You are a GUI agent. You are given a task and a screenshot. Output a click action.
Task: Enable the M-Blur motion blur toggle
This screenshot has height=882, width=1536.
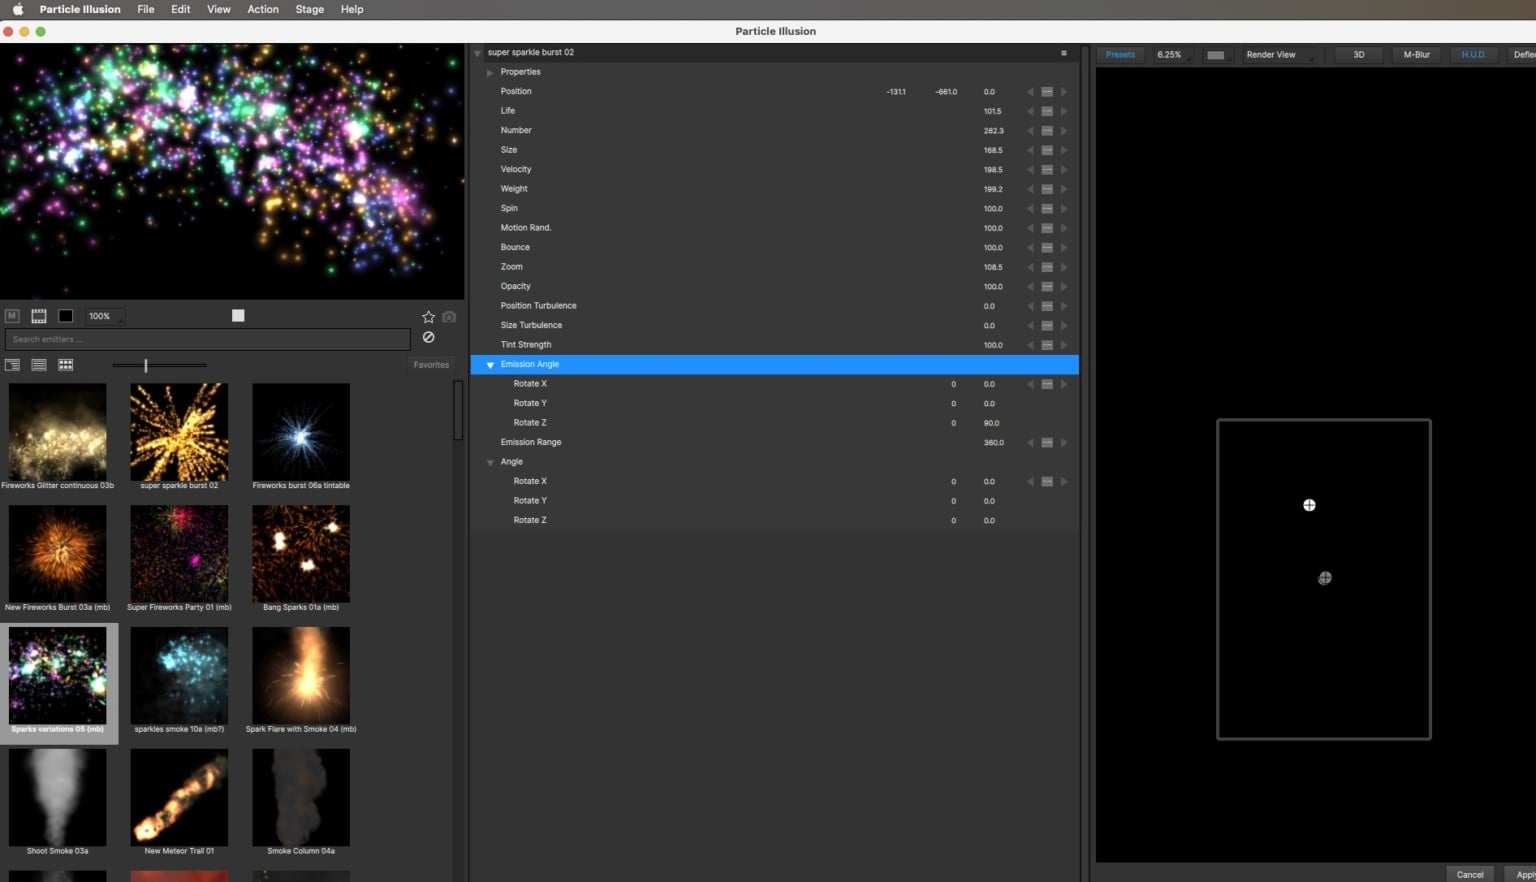click(1416, 55)
